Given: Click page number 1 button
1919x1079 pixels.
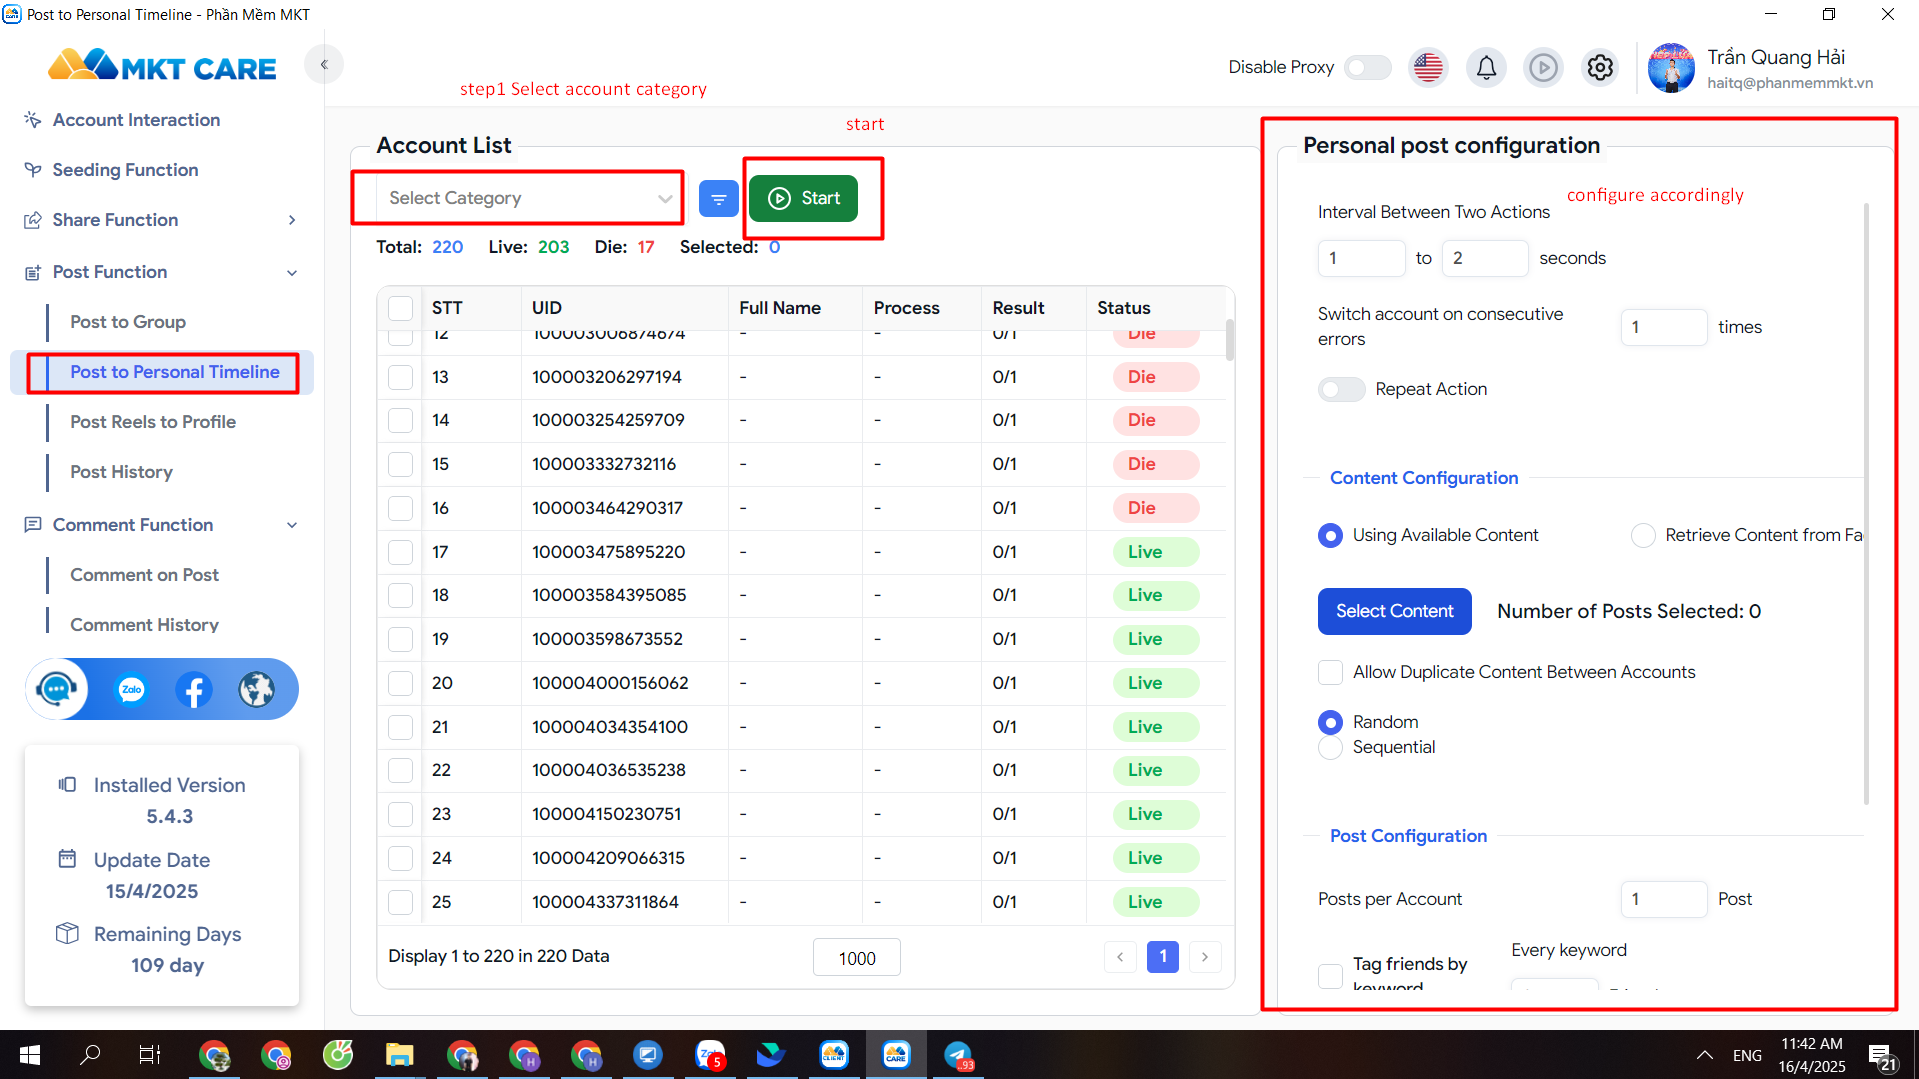Looking at the screenshot, I should [1163, 957].
